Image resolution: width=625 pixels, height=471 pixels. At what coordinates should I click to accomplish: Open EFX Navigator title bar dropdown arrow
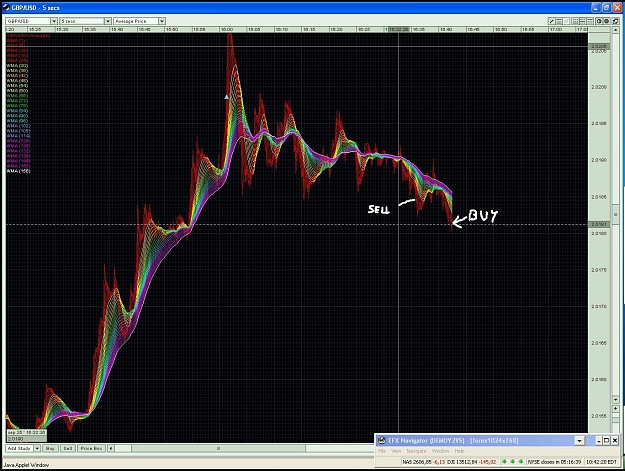click(x=580, y=441)
